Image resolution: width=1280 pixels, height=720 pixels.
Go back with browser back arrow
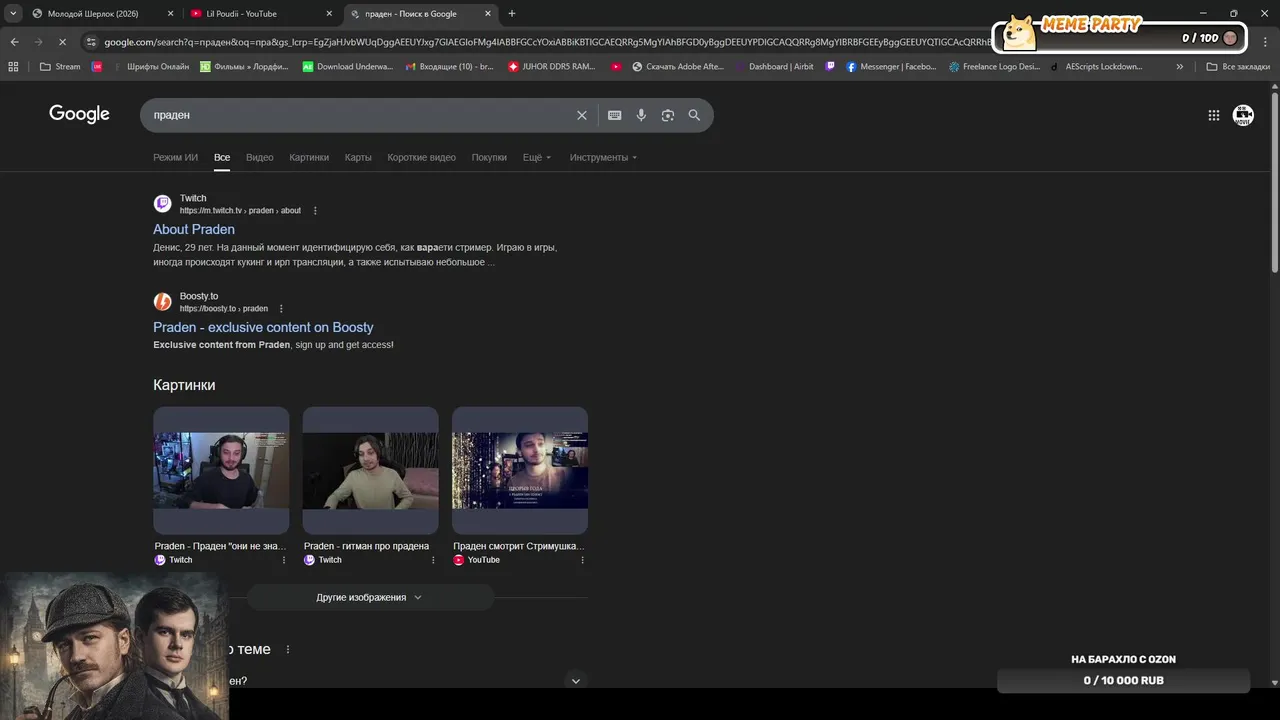(14, 42)
